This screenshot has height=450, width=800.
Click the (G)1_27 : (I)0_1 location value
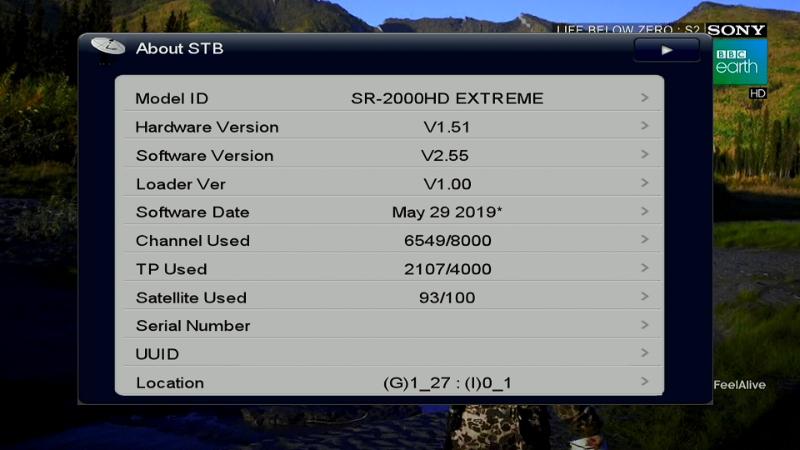pos(447,383)
